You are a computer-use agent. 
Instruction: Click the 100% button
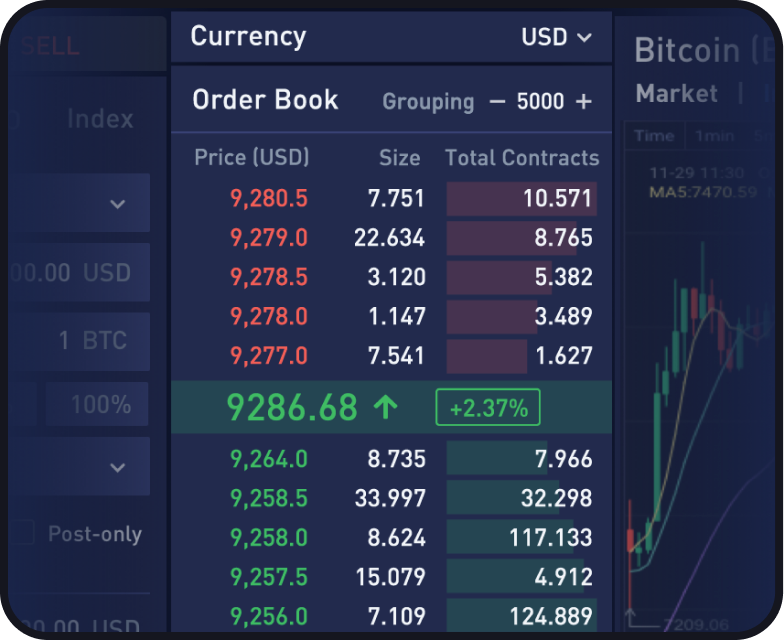98,404
